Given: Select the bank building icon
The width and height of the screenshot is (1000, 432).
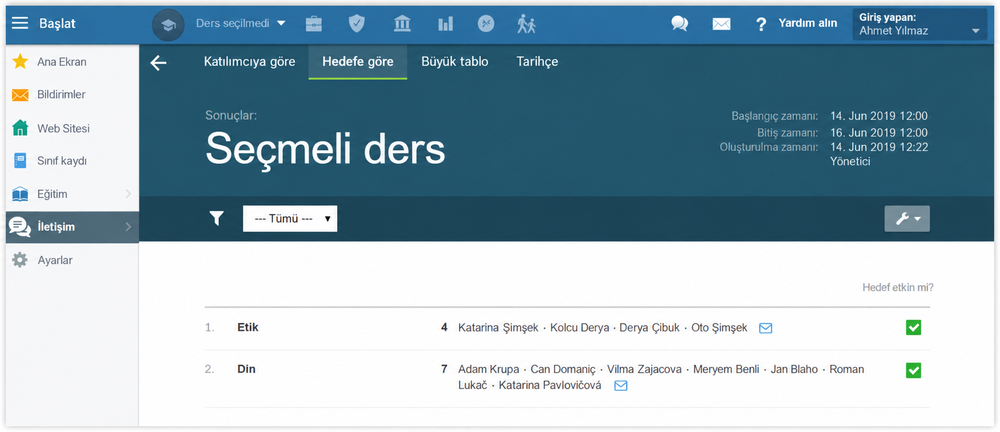Looking at the screenshot, I should (x=402, y=24).
